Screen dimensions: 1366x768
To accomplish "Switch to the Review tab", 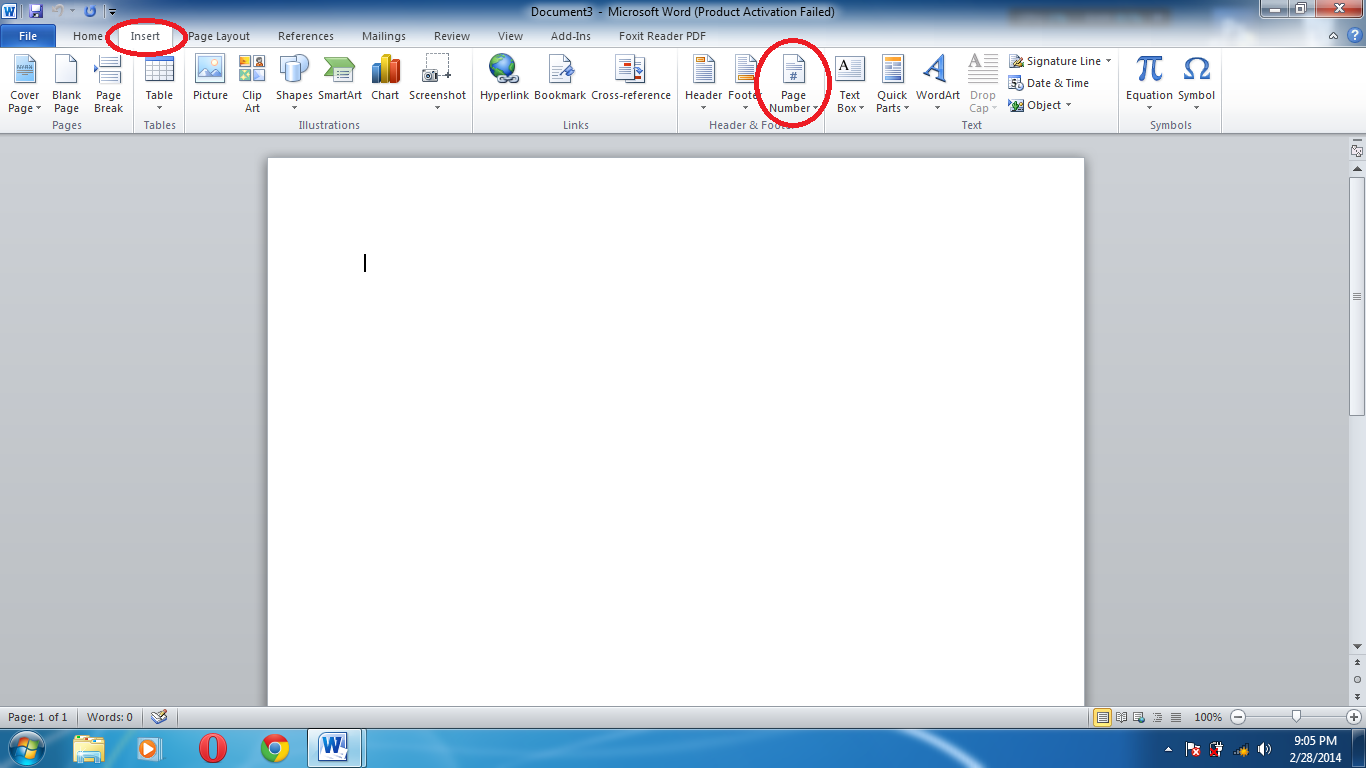I will coord(452,36).
